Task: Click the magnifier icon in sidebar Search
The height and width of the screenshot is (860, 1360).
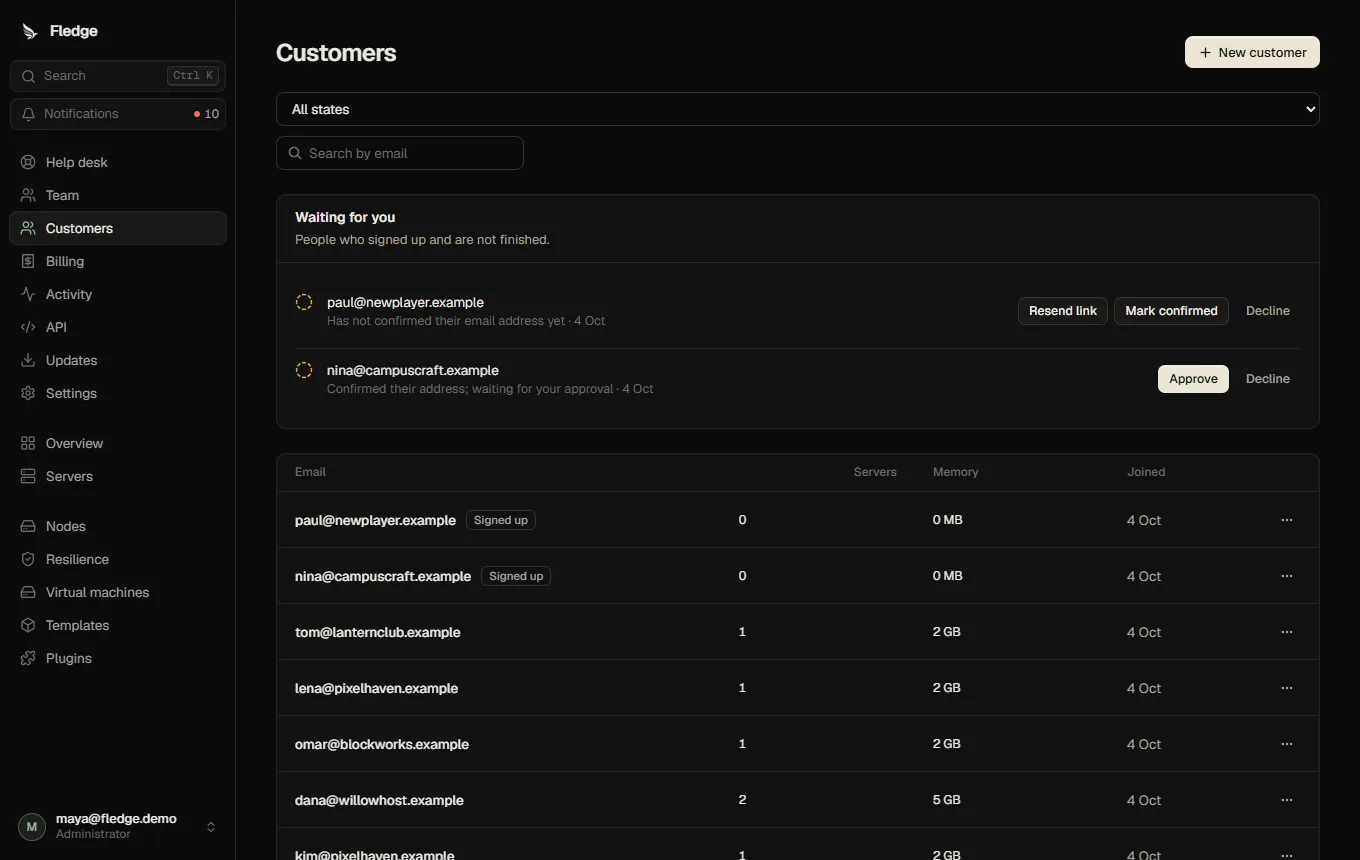Action: click(x=28, y=76)
